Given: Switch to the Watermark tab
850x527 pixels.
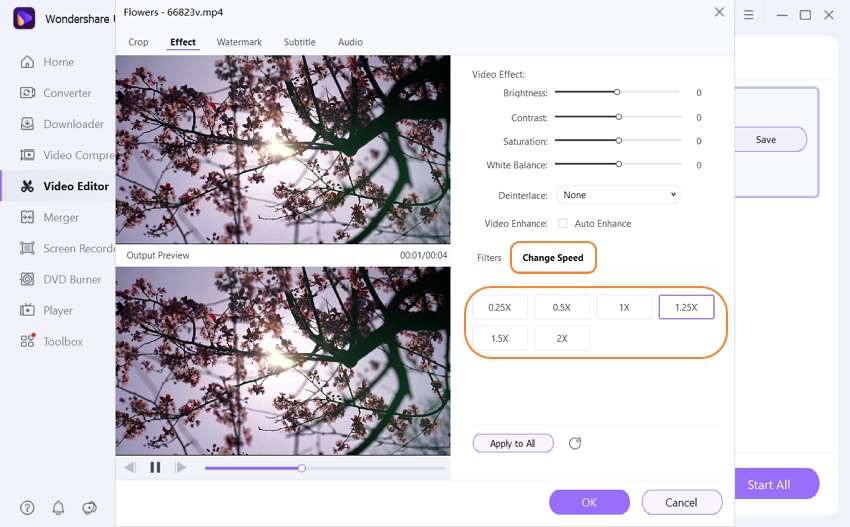Looking at the screenshot, I should (x=239, y=42).
